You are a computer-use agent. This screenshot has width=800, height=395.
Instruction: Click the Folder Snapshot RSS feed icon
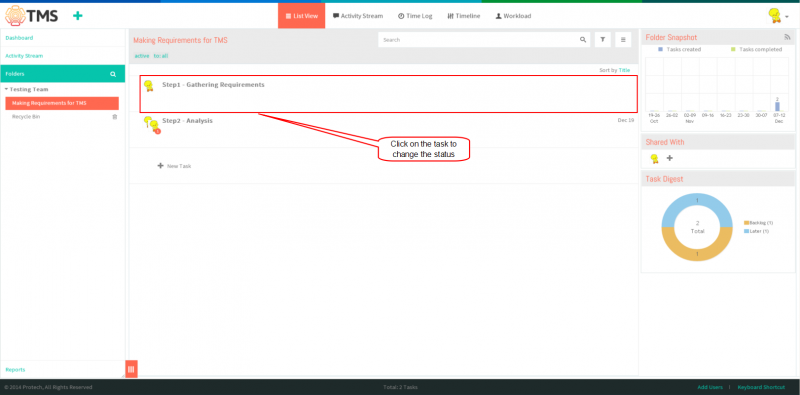[x=787, y=37]
